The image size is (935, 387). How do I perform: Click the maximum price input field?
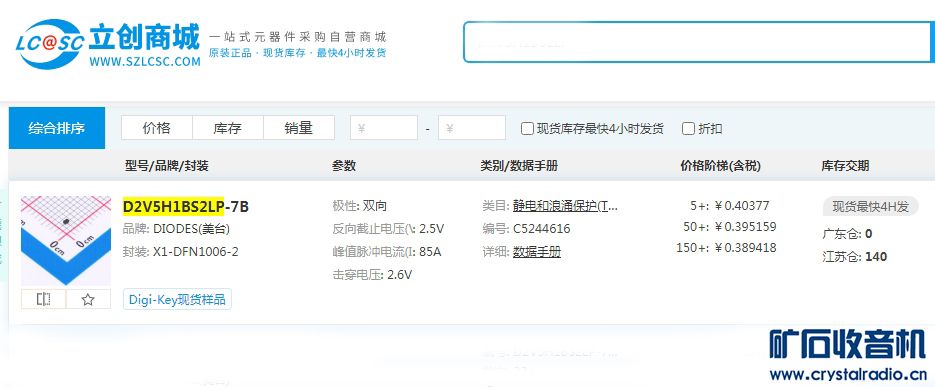pos(472,128)
